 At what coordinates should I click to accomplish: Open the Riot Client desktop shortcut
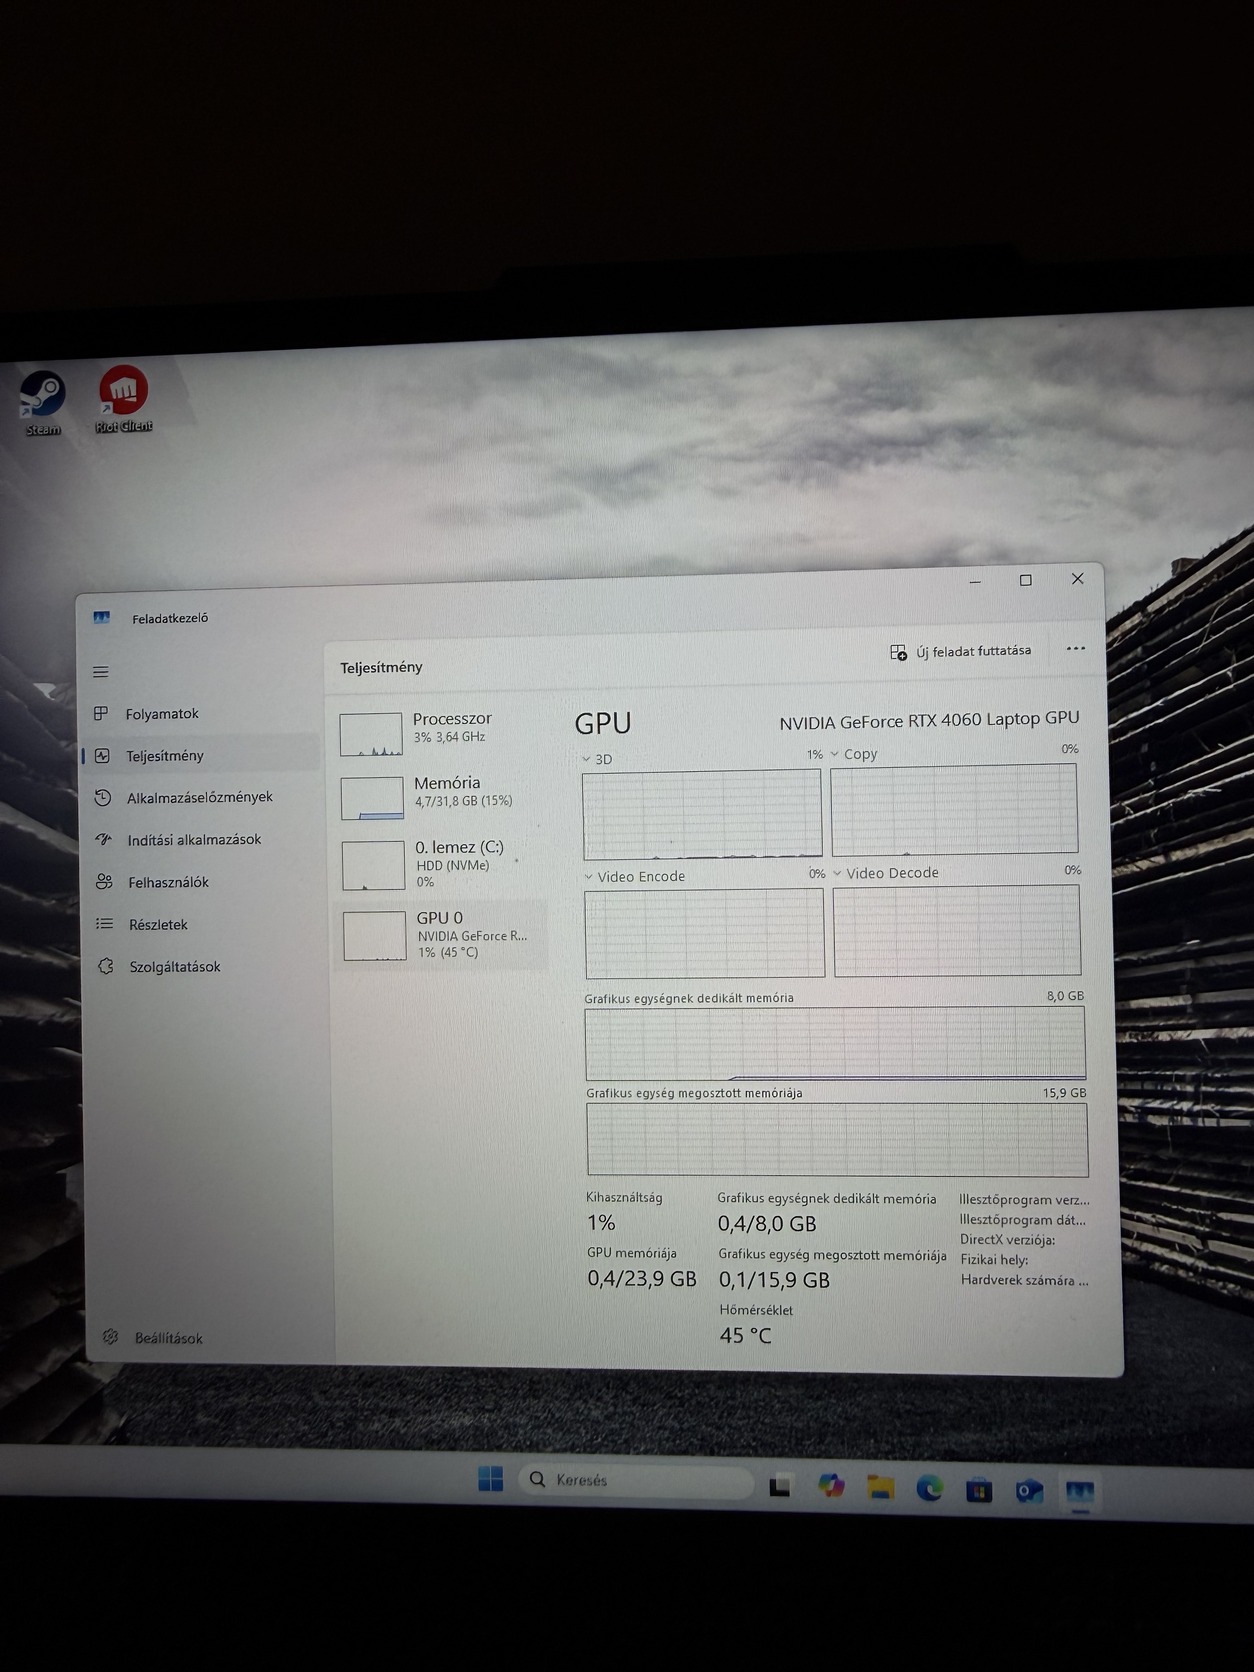tap(123, 399)
